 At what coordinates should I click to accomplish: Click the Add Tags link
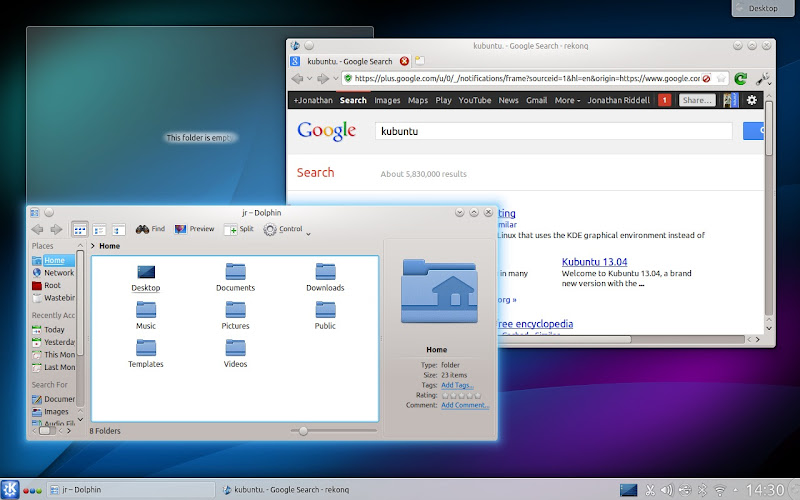457,385
